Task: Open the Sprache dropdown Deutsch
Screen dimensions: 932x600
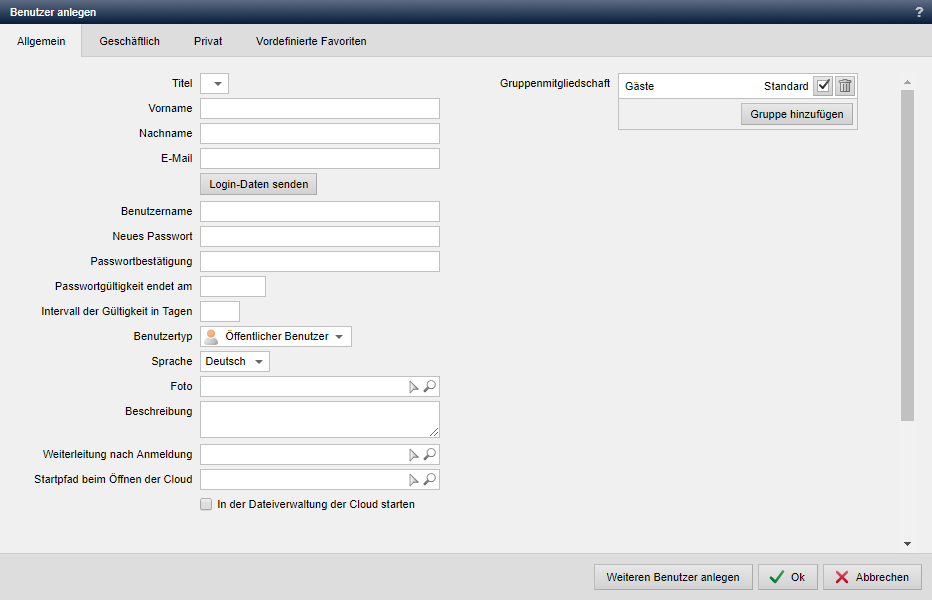Action: click(235, 362)
